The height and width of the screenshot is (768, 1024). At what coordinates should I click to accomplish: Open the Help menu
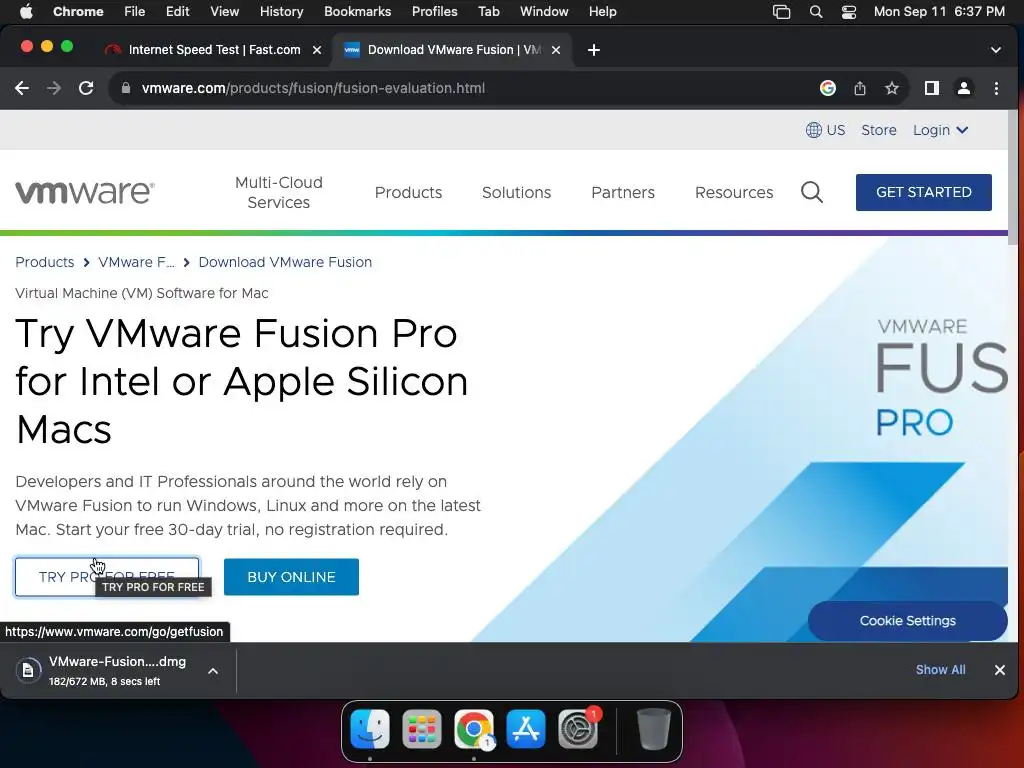[602, 11]
